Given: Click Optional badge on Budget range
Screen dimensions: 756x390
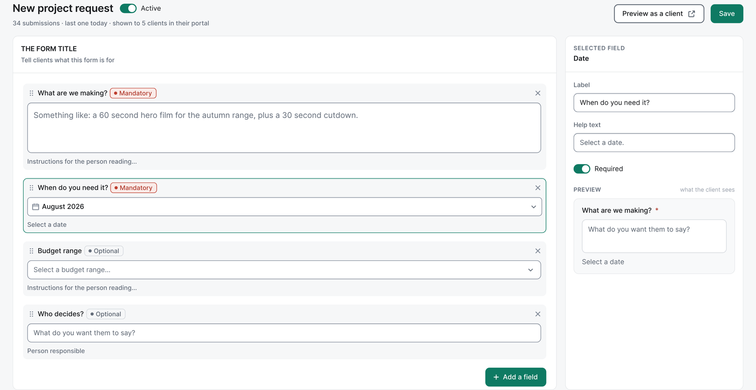Looking at the screenshot, I should 104,251.
